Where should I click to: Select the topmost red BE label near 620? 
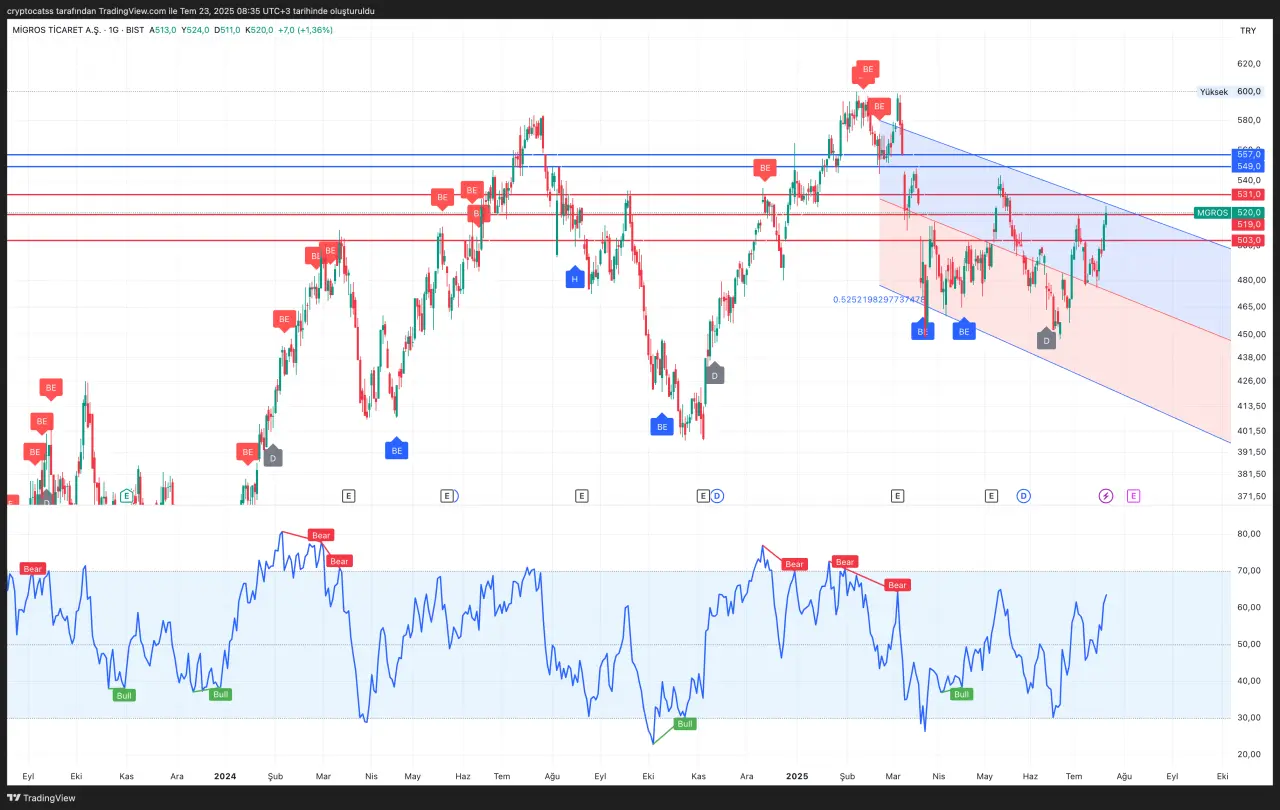click(x=868, y=70)
